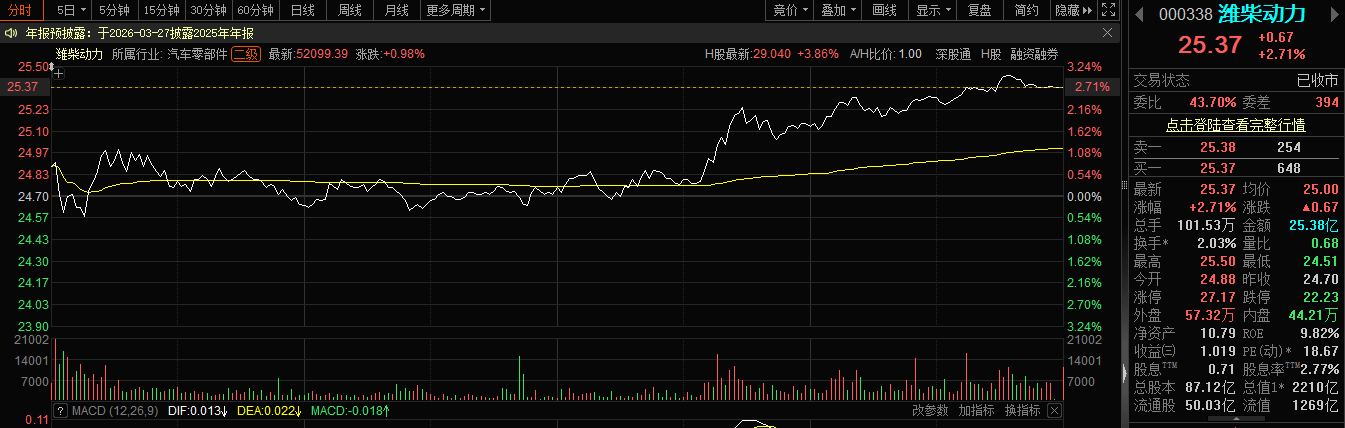Go to next stock arrow

pos(1334,14)
